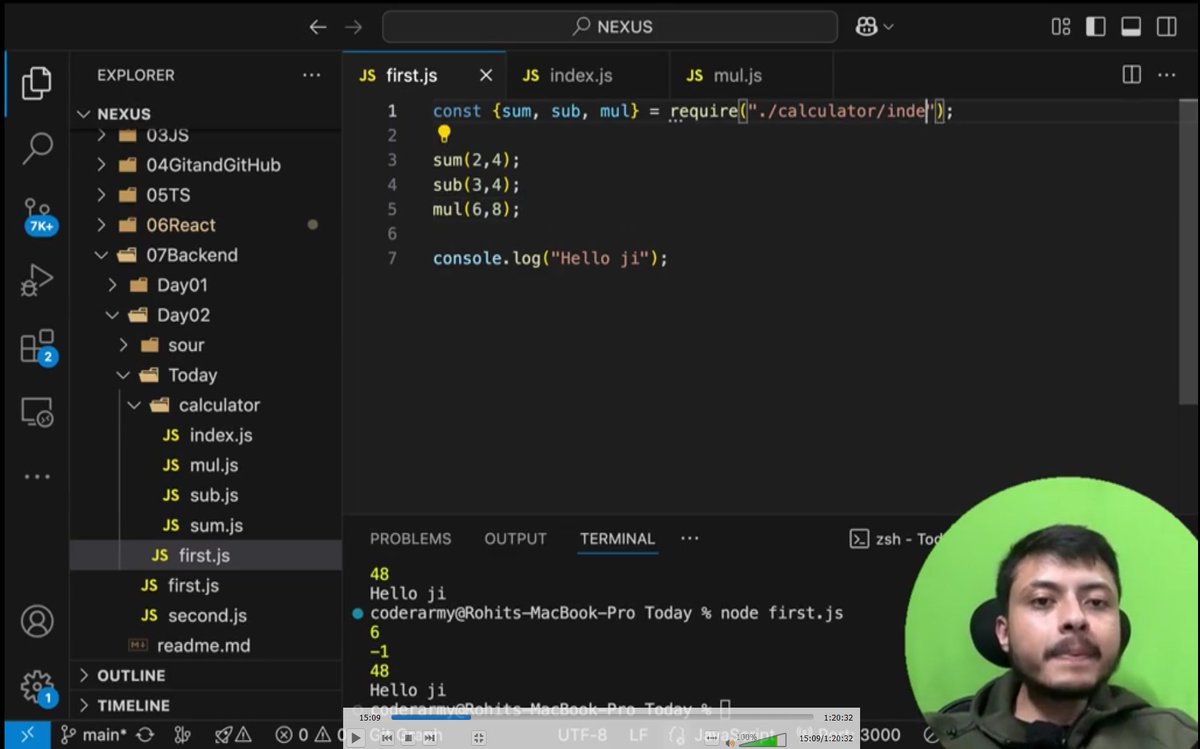Synchronize changes icon in status bar

click(x=145, y=735)
